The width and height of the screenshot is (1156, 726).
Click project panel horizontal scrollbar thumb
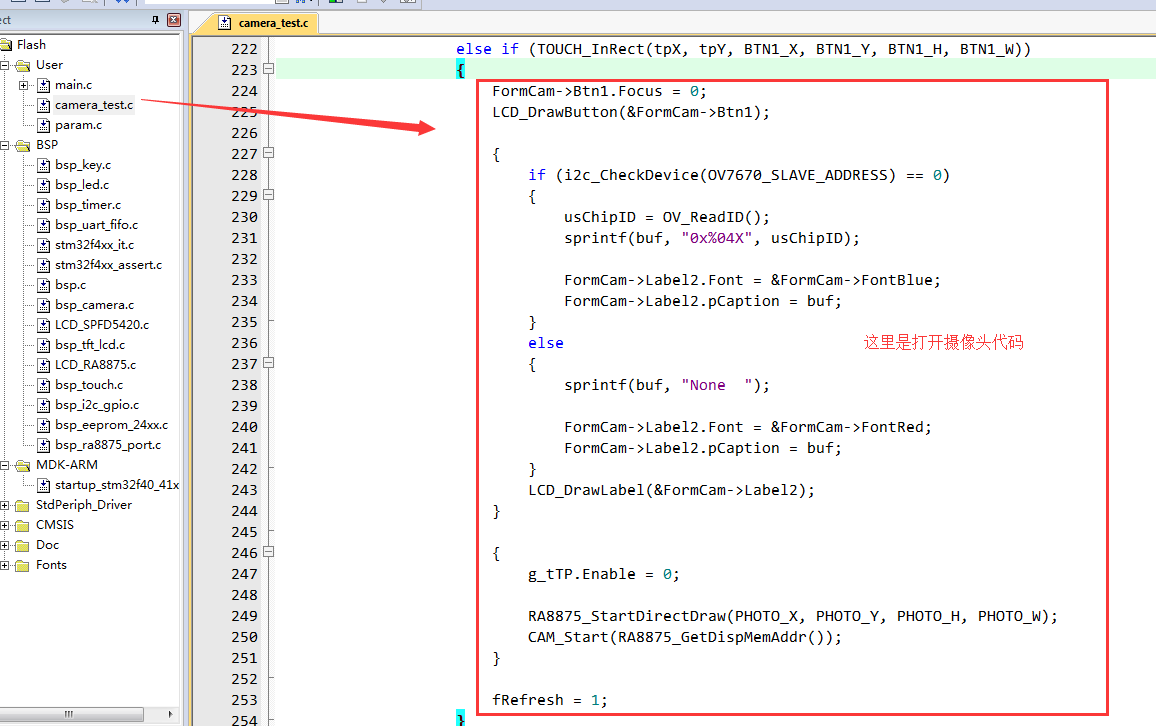[72, 714]
